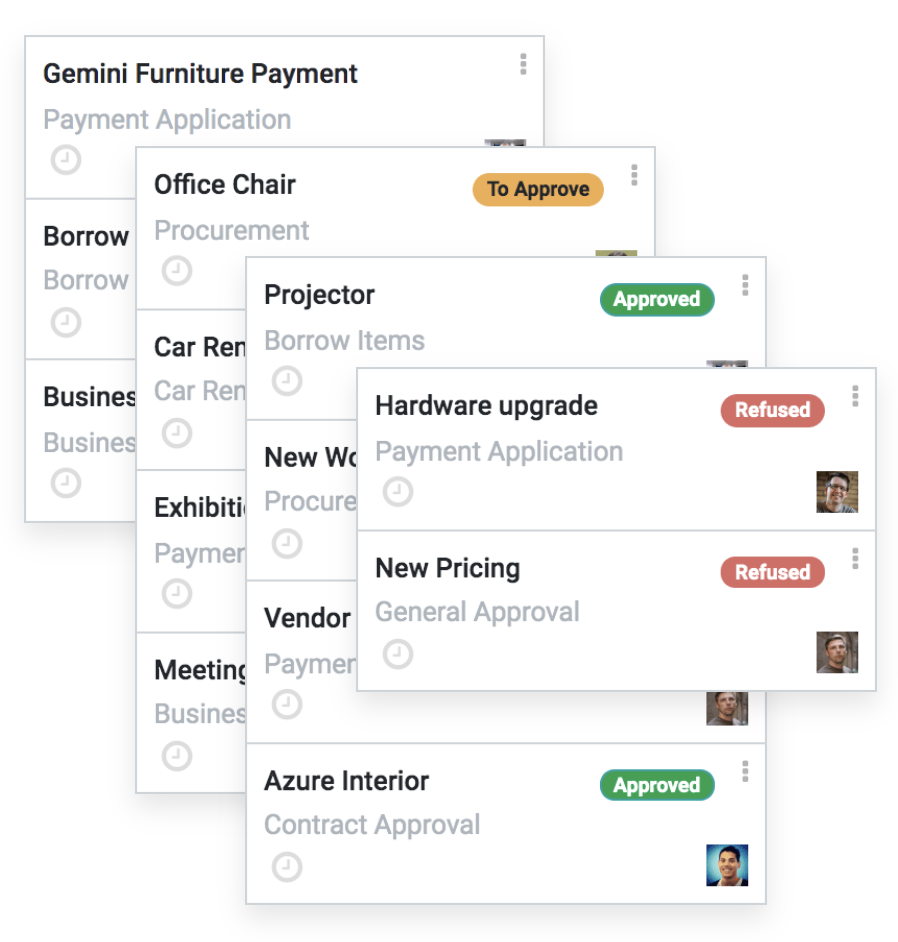
Task: Click clock activity icon on Azure Interior card
Action: point(287,867)
